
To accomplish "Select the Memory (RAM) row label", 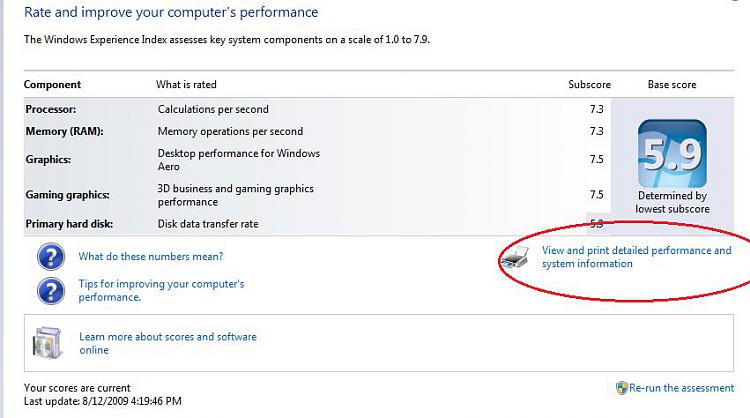I will (x=64, y=131).
